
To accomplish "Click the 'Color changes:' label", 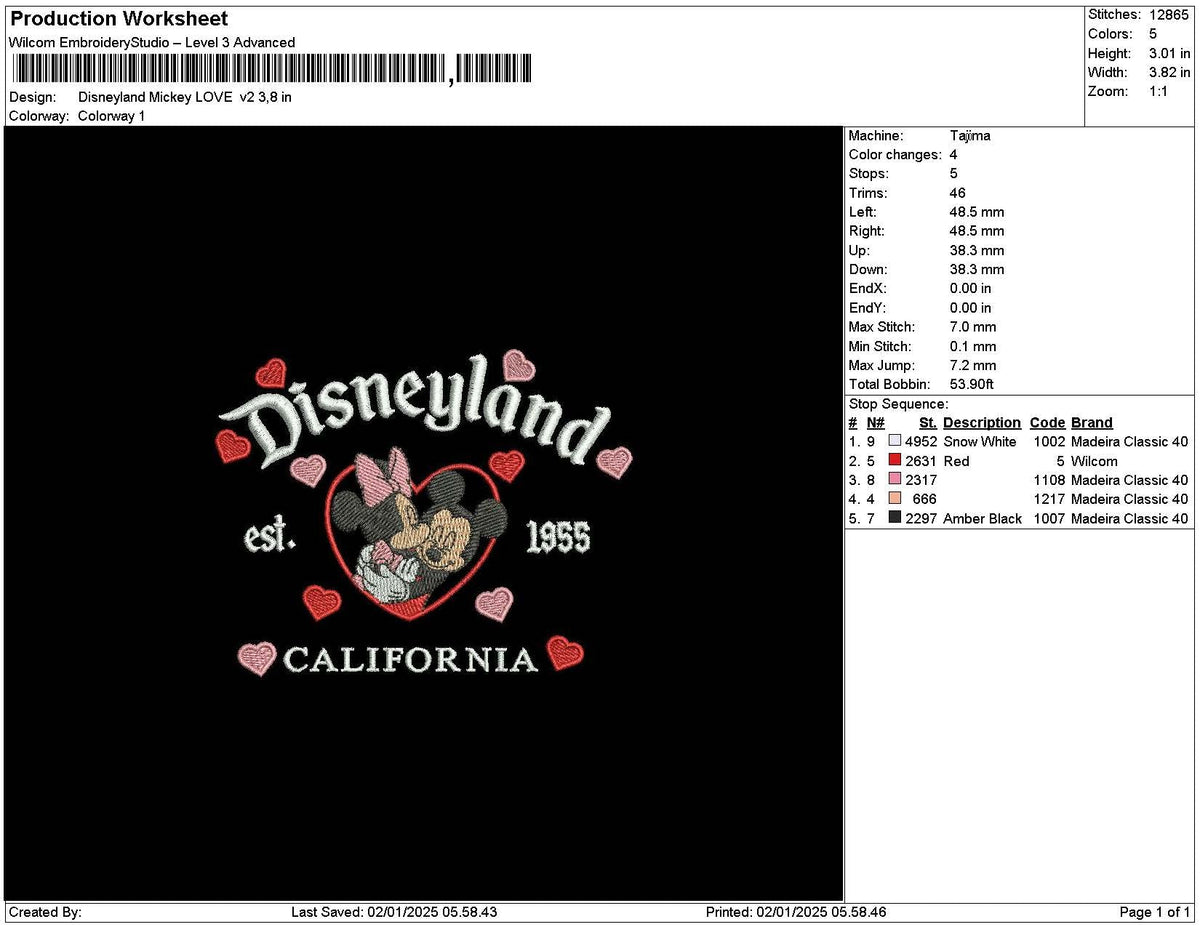I will [x=895, y=154].
